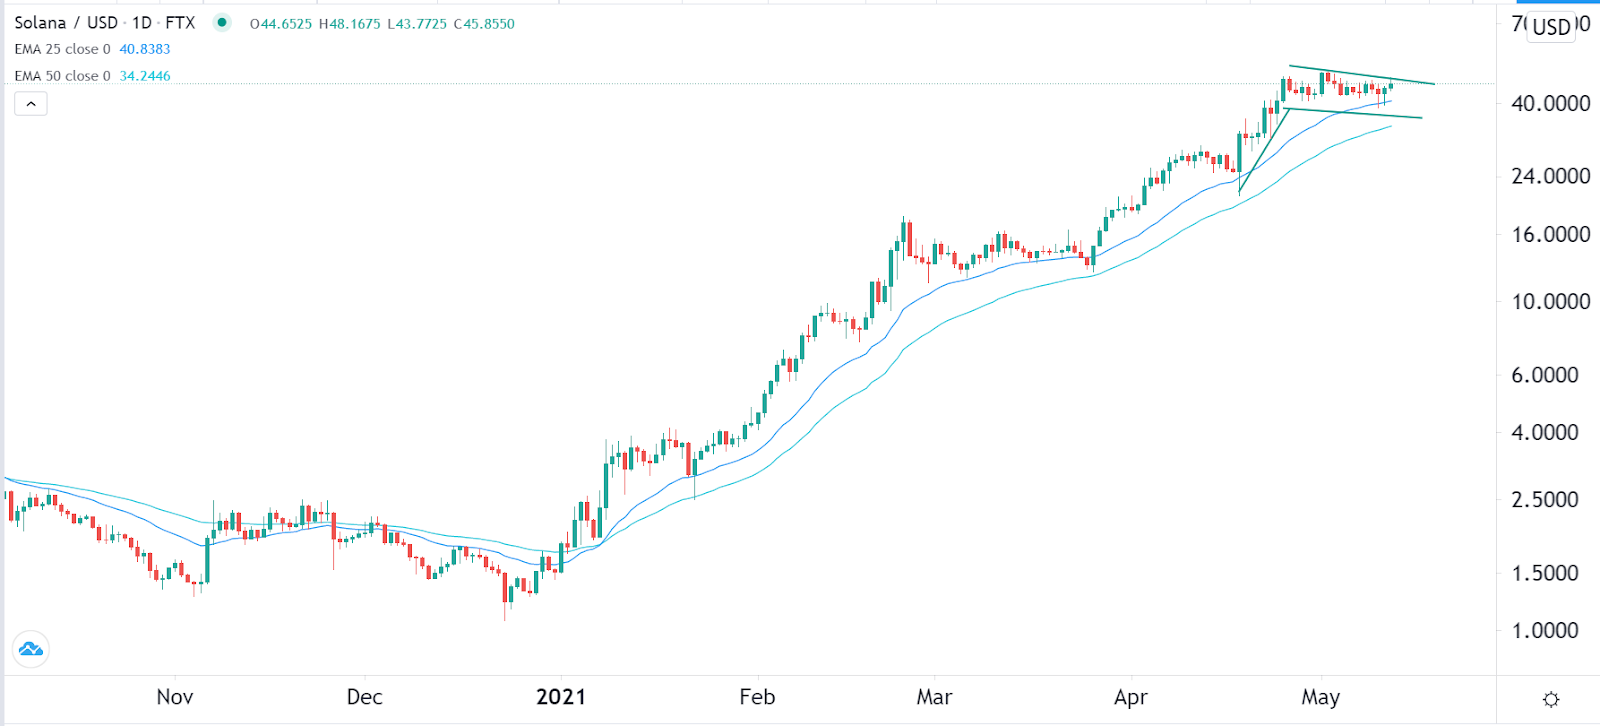
Task: Click the 24.0000 price axis label
Action: [1550, 176]
